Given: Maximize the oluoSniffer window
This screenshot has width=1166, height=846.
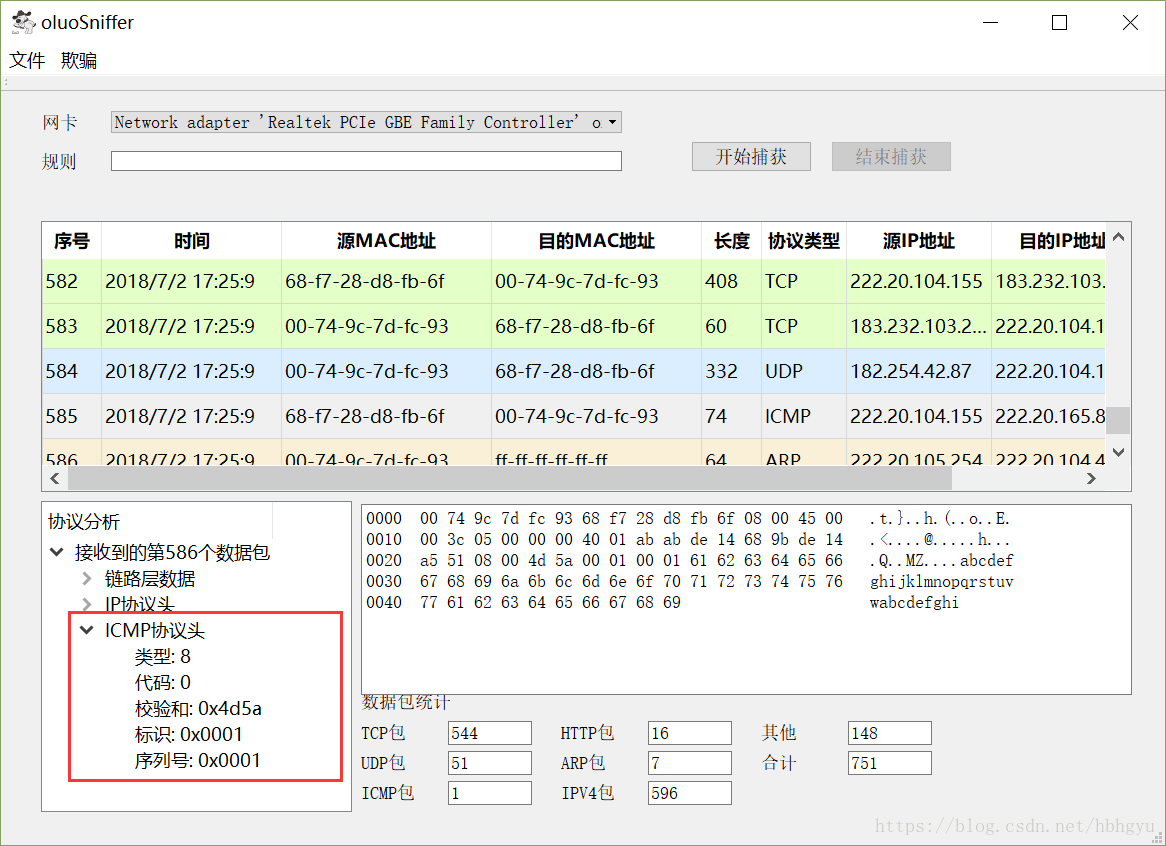Looking at the screenshot, I should coord(1060,22).
